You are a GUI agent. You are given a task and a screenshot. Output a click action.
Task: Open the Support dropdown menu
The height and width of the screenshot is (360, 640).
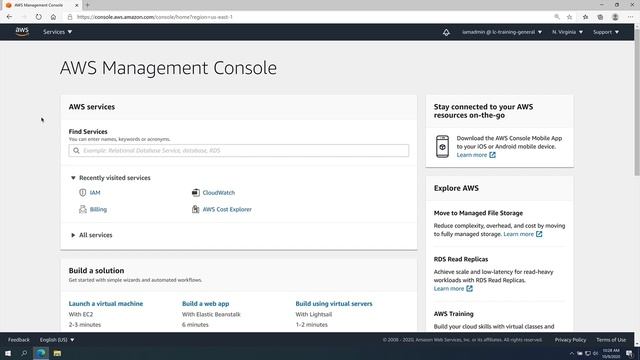[x=606, y=32]
